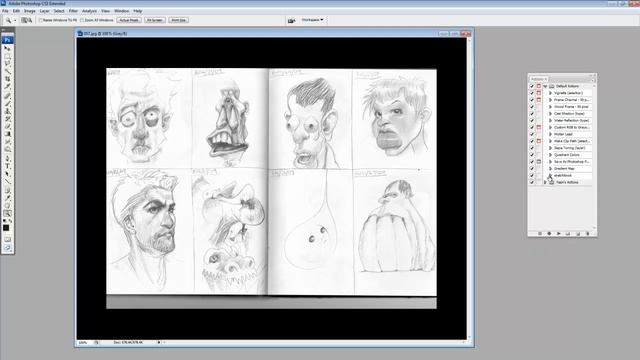
Task: Toggle the checkmark for Vignette action
Action: (x=532, y=93)
